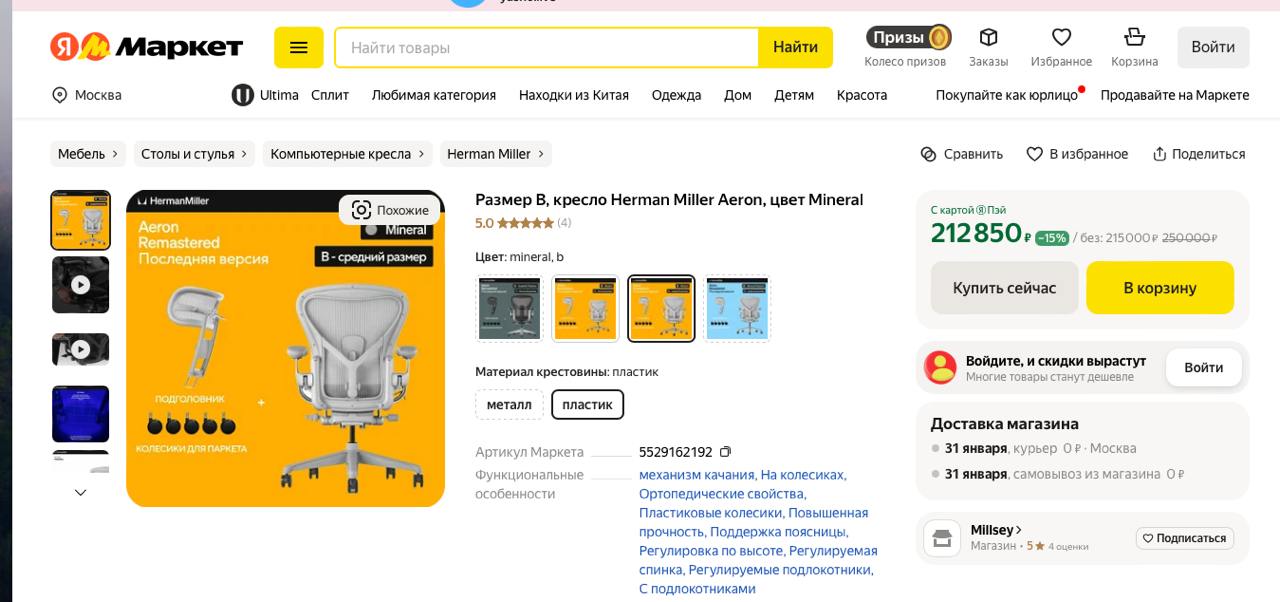Open the Favorites heart icon in header
Viewport: 1280px width, 602px height.
(1061, 38)
